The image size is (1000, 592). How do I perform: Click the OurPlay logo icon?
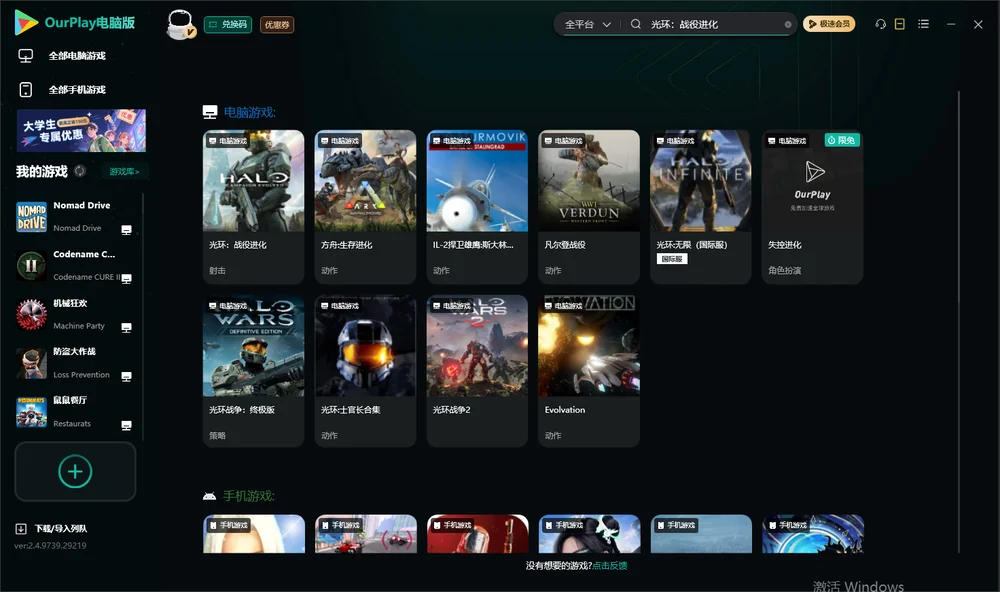click(x=26, y=22)
